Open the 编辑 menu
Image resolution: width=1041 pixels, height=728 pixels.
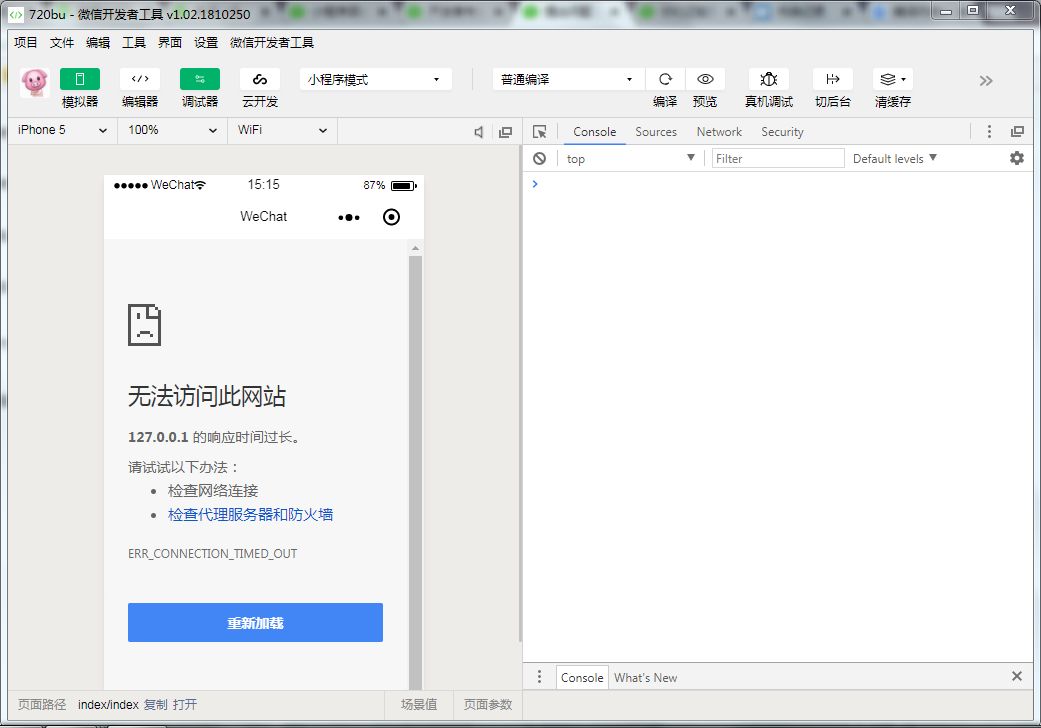click(x=98, y=42)
